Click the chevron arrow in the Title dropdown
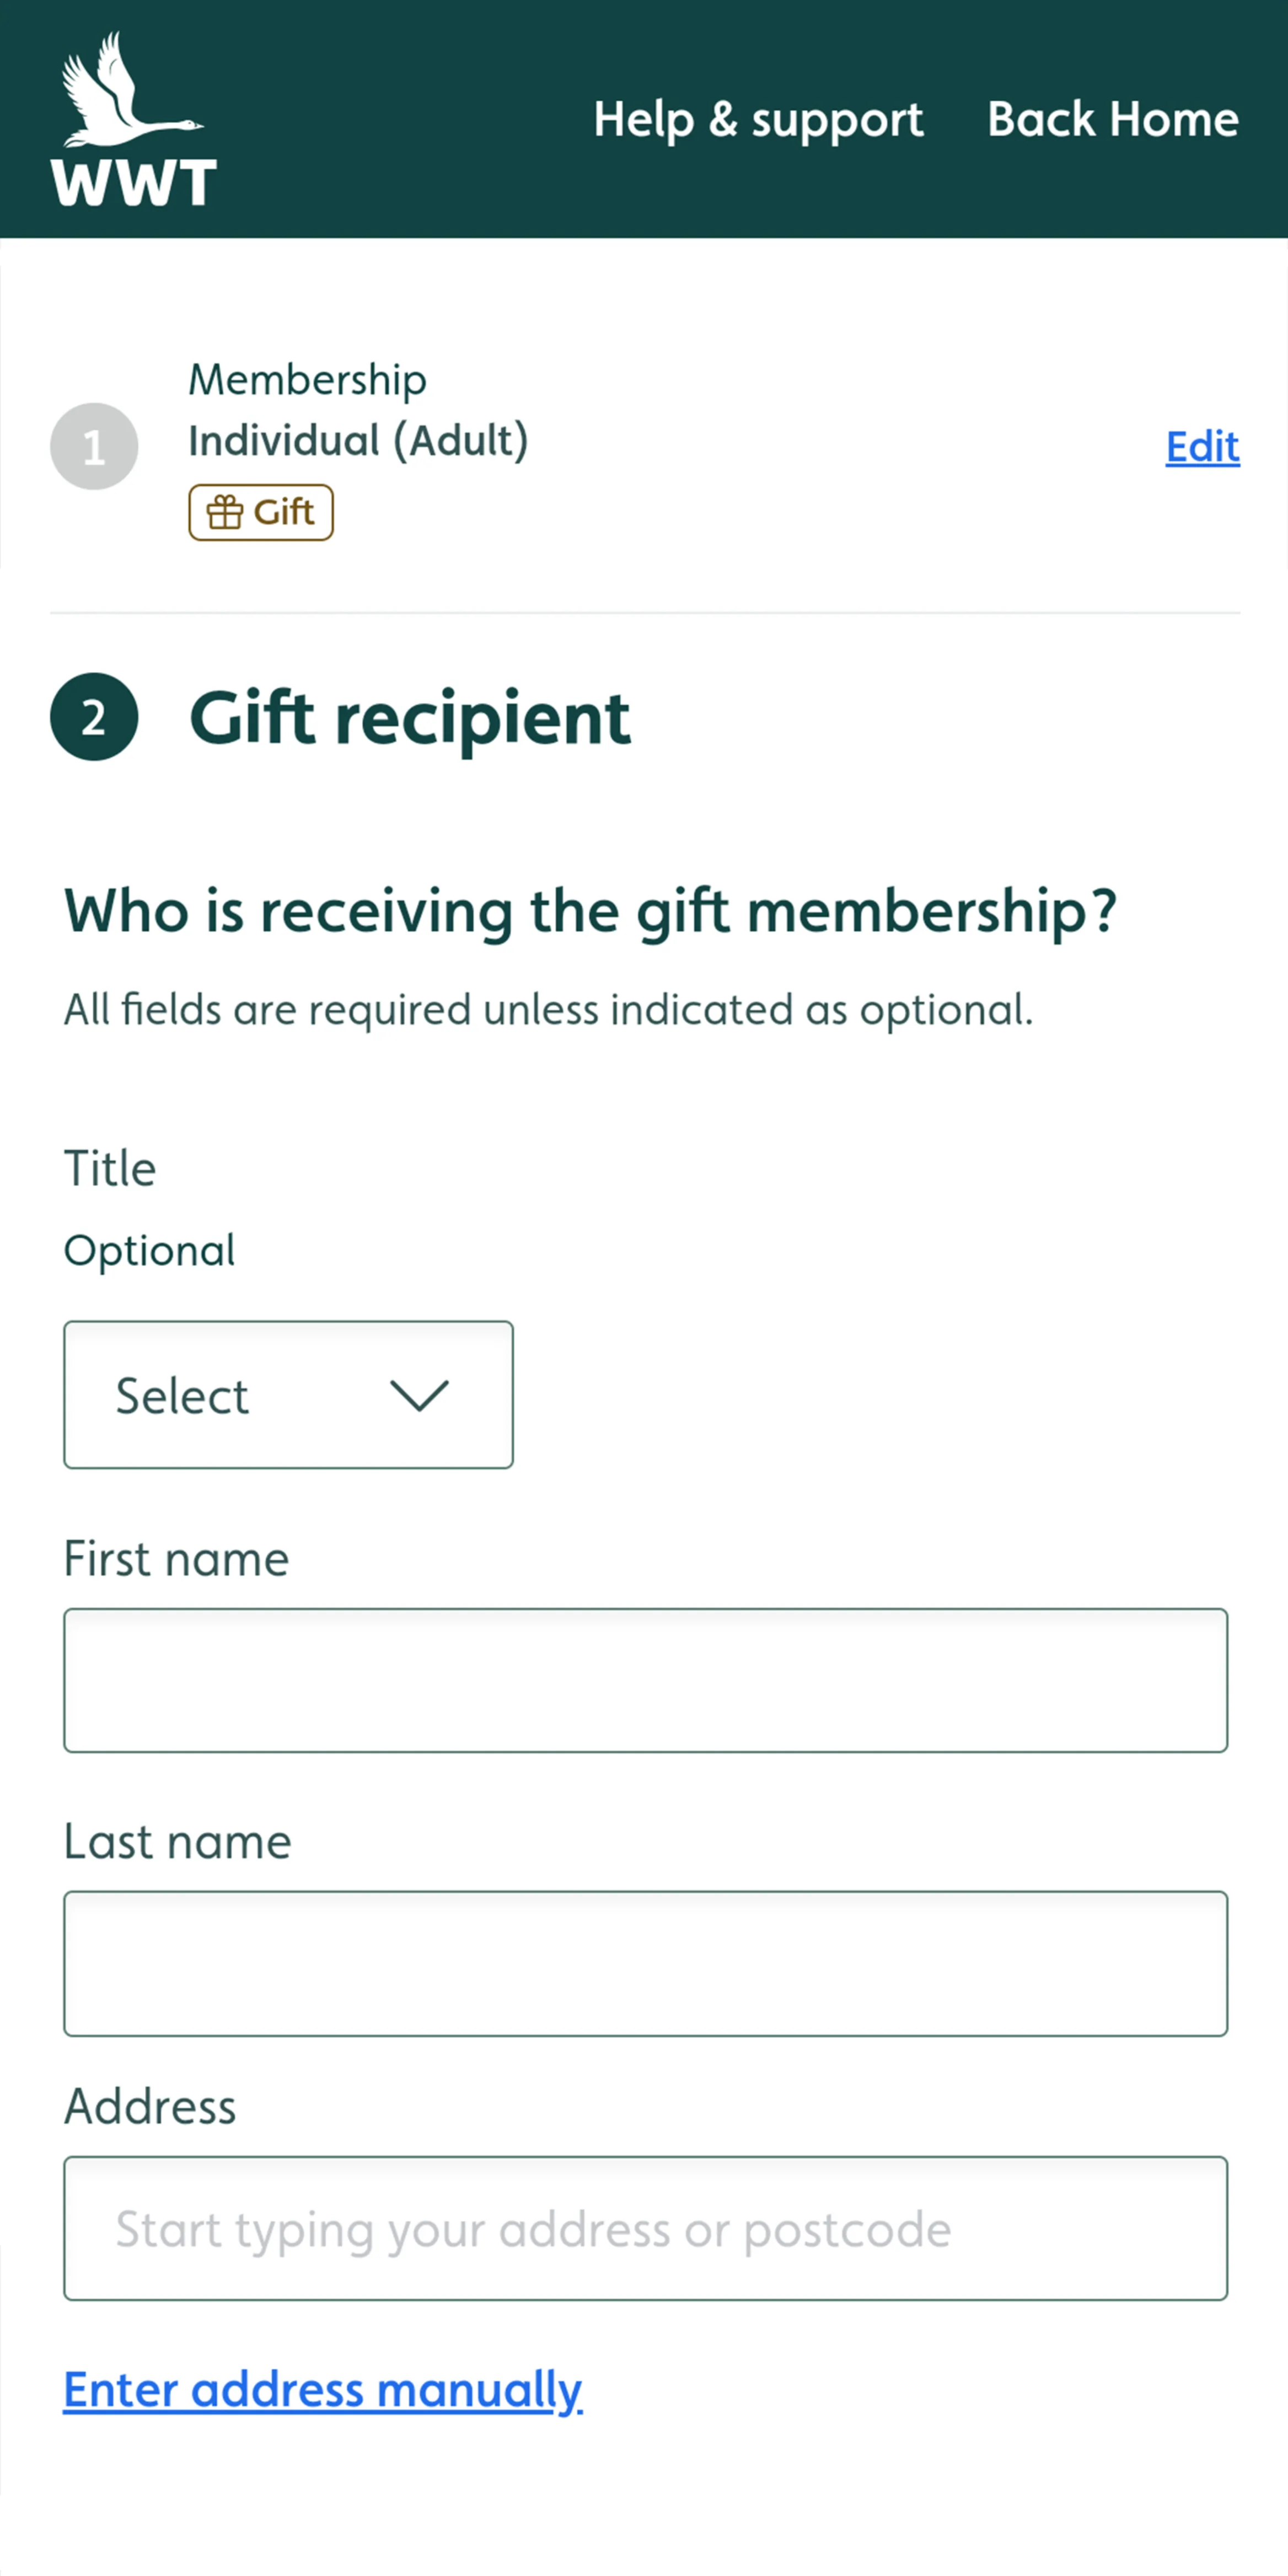Viewport: 1288px width, 2576px height. coord(419,1395)
